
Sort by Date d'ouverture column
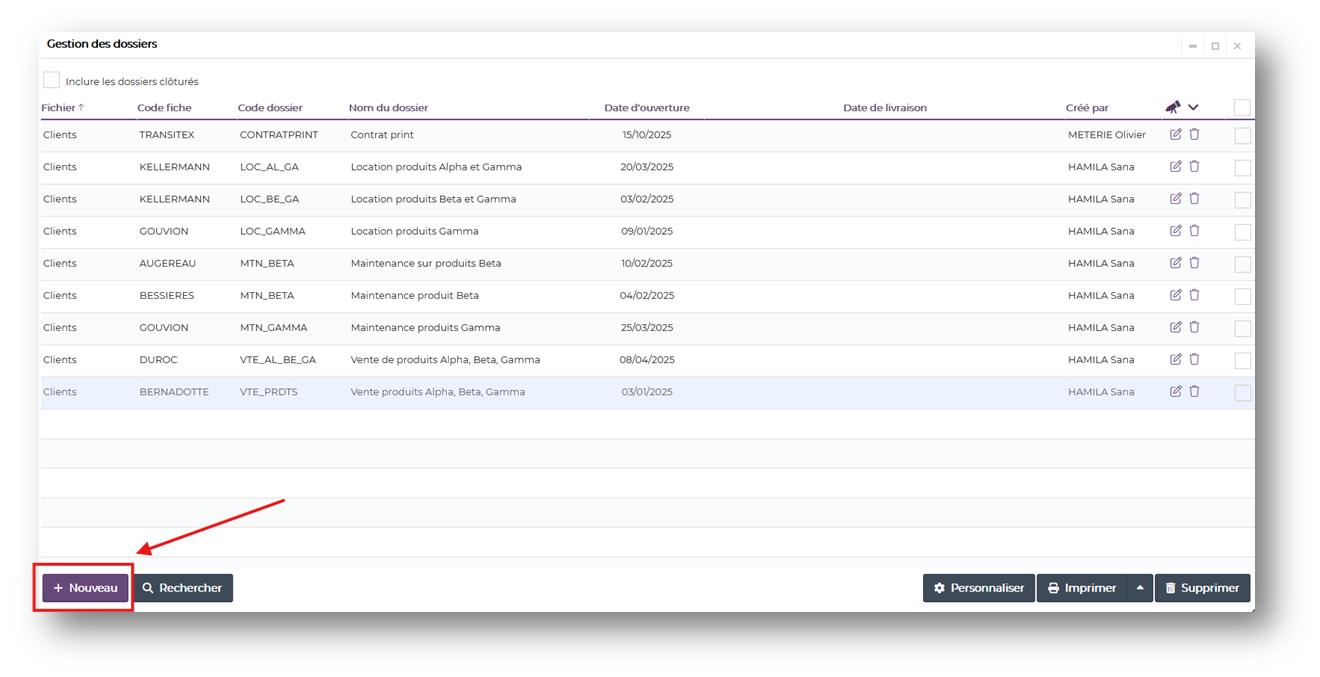(646, 108)
